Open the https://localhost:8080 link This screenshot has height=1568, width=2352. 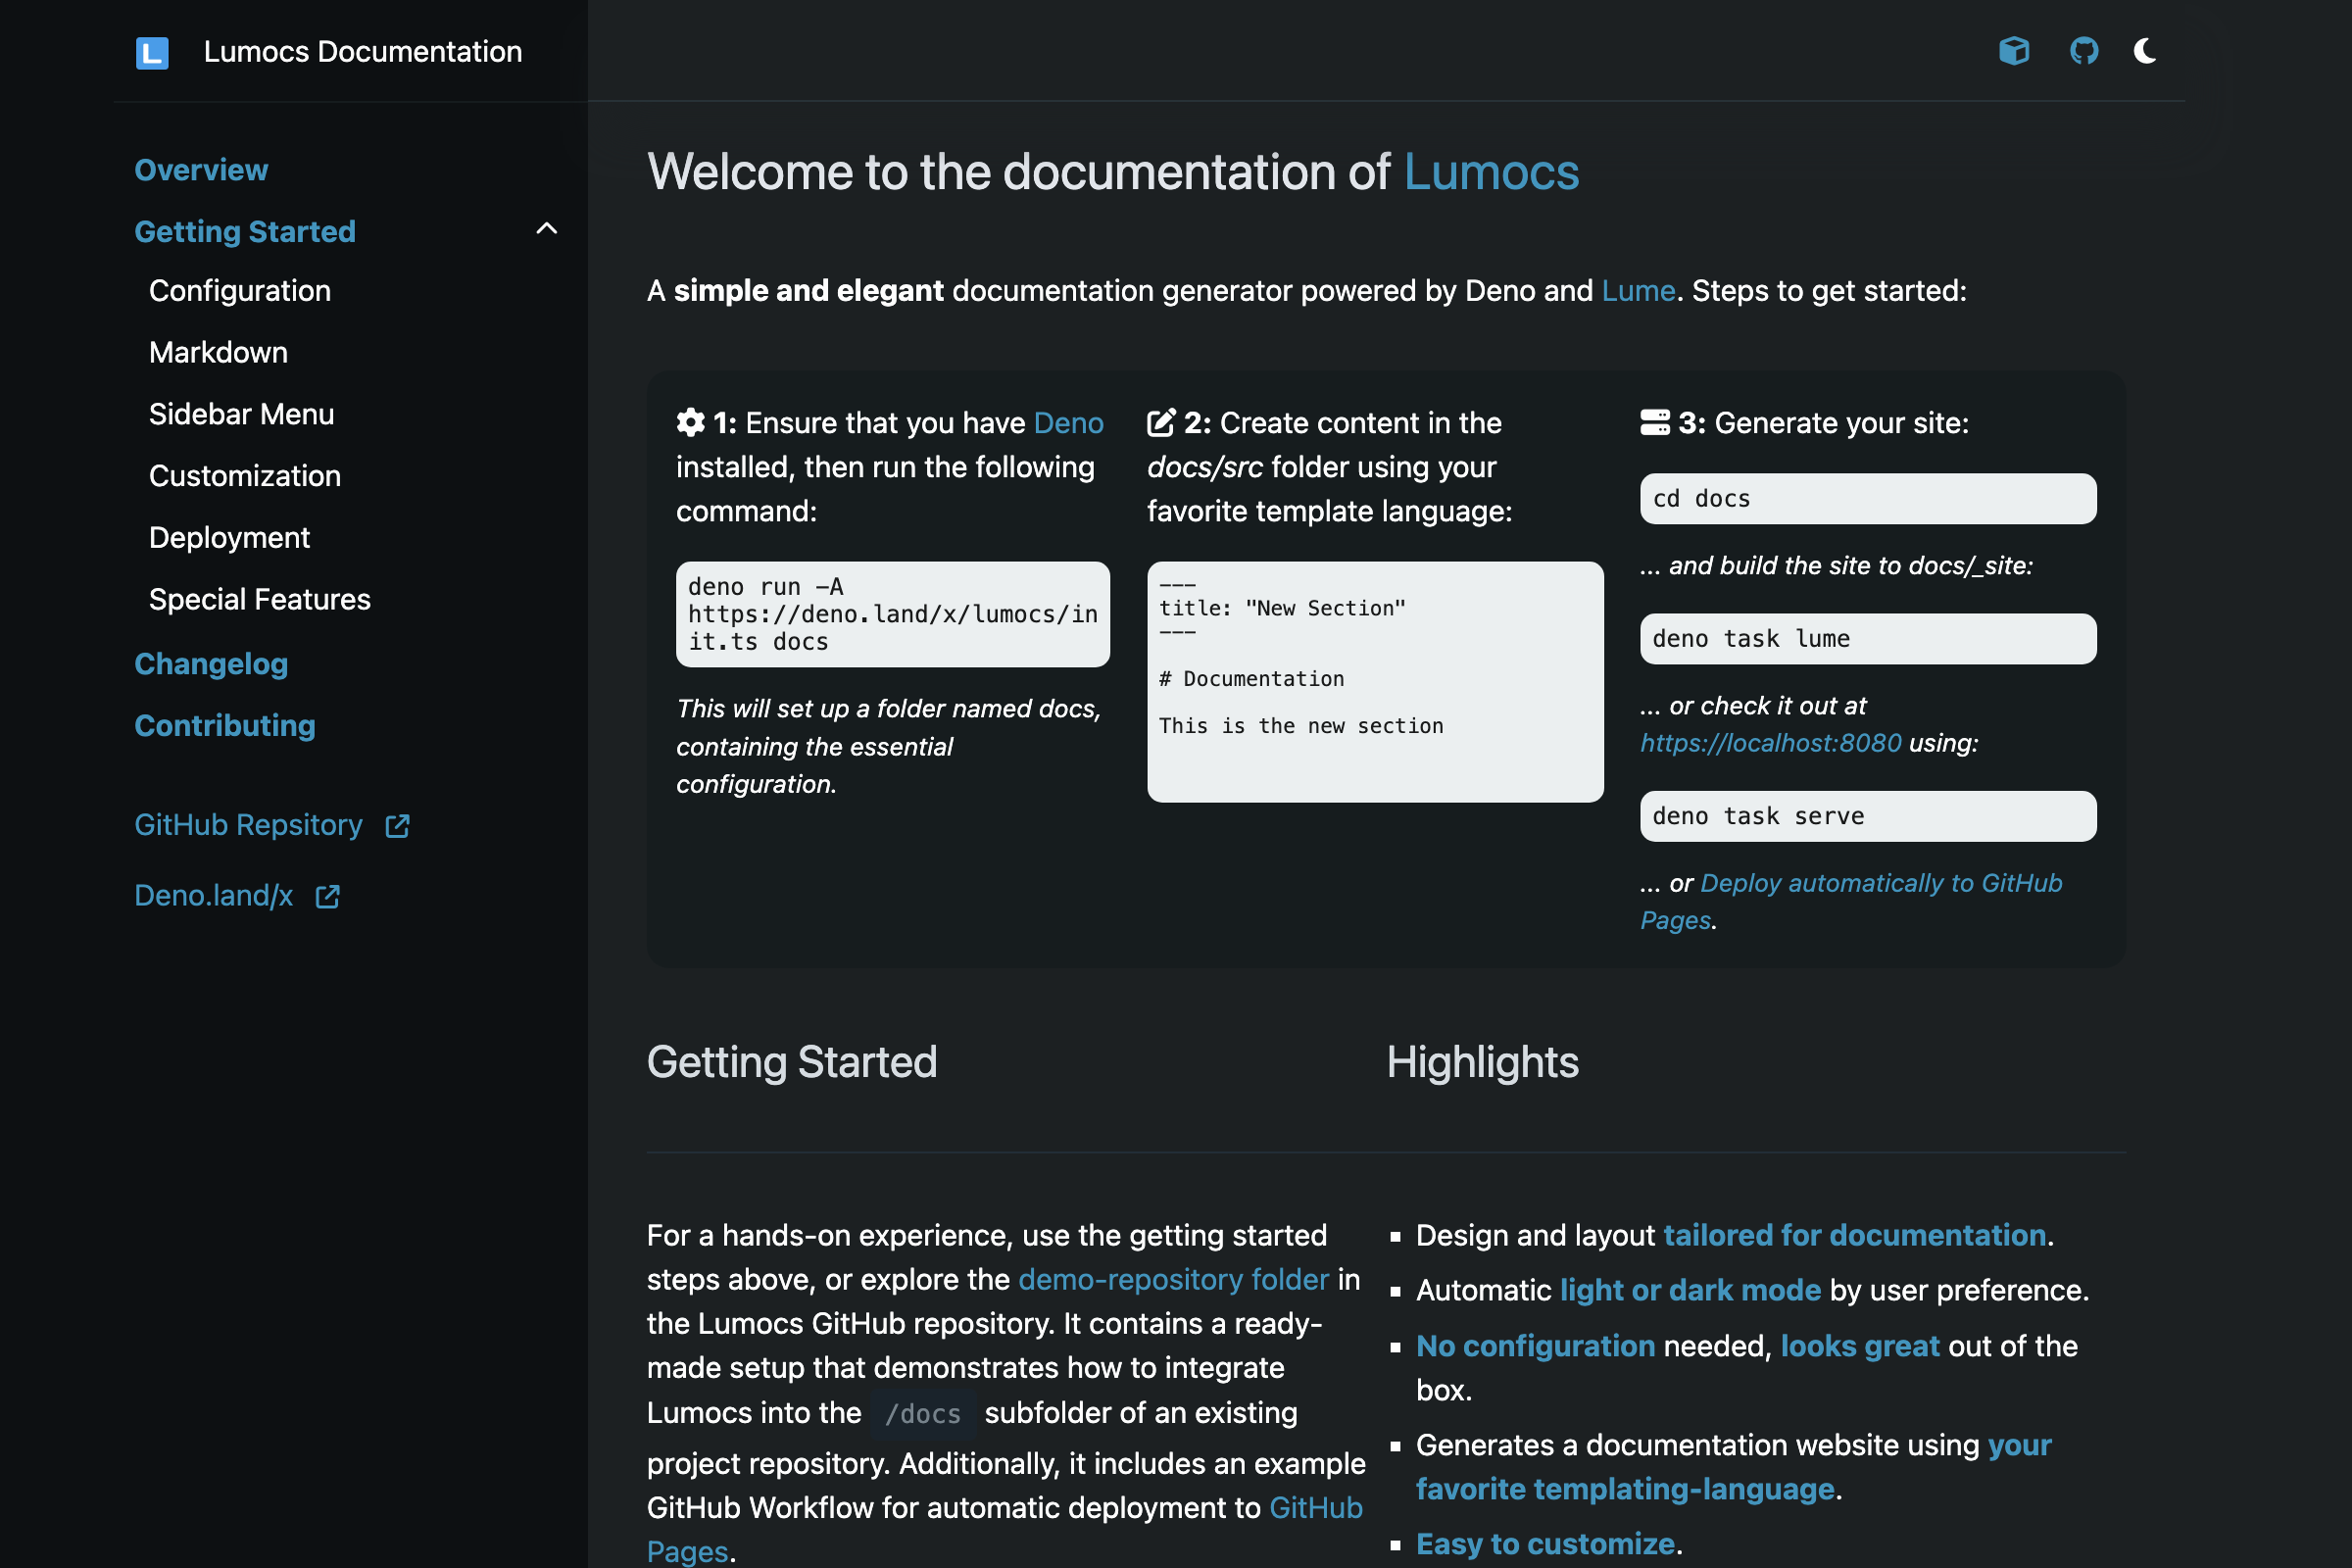click(x=1770, y=743)
